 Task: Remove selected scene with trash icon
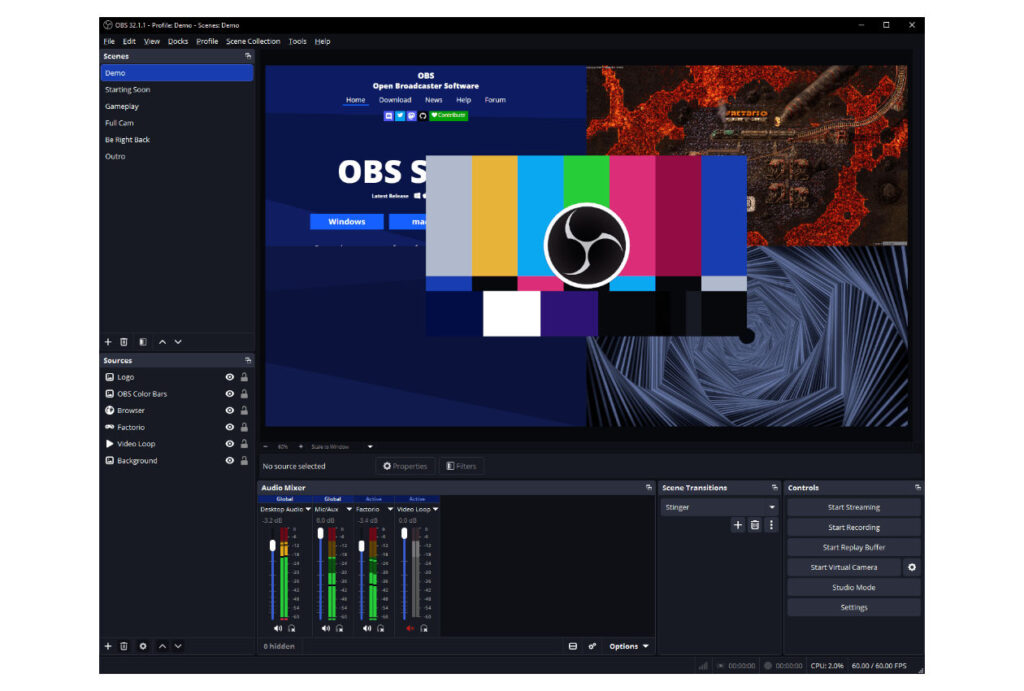[x=123, y=342]
